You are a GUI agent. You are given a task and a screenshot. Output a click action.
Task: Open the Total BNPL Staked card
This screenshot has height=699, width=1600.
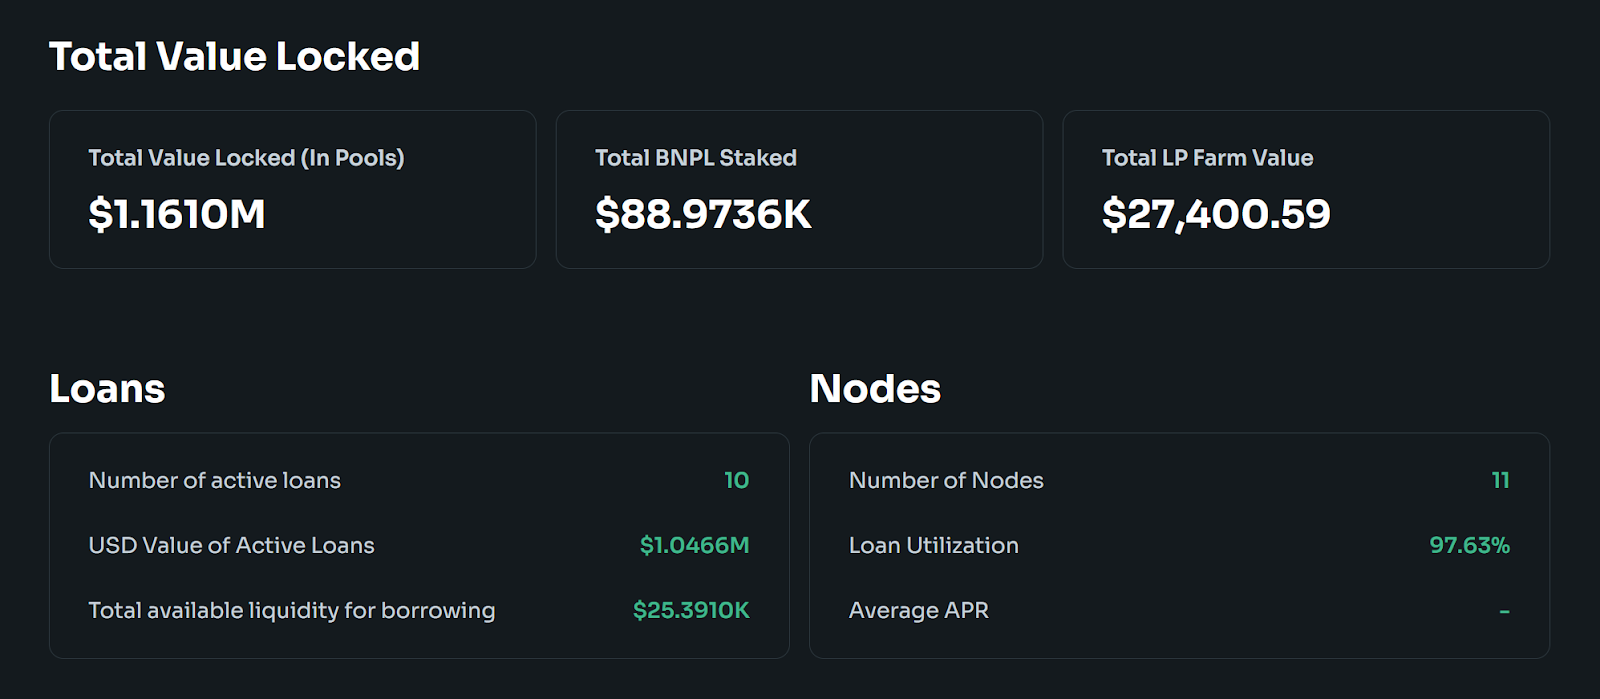pos(799,189)
